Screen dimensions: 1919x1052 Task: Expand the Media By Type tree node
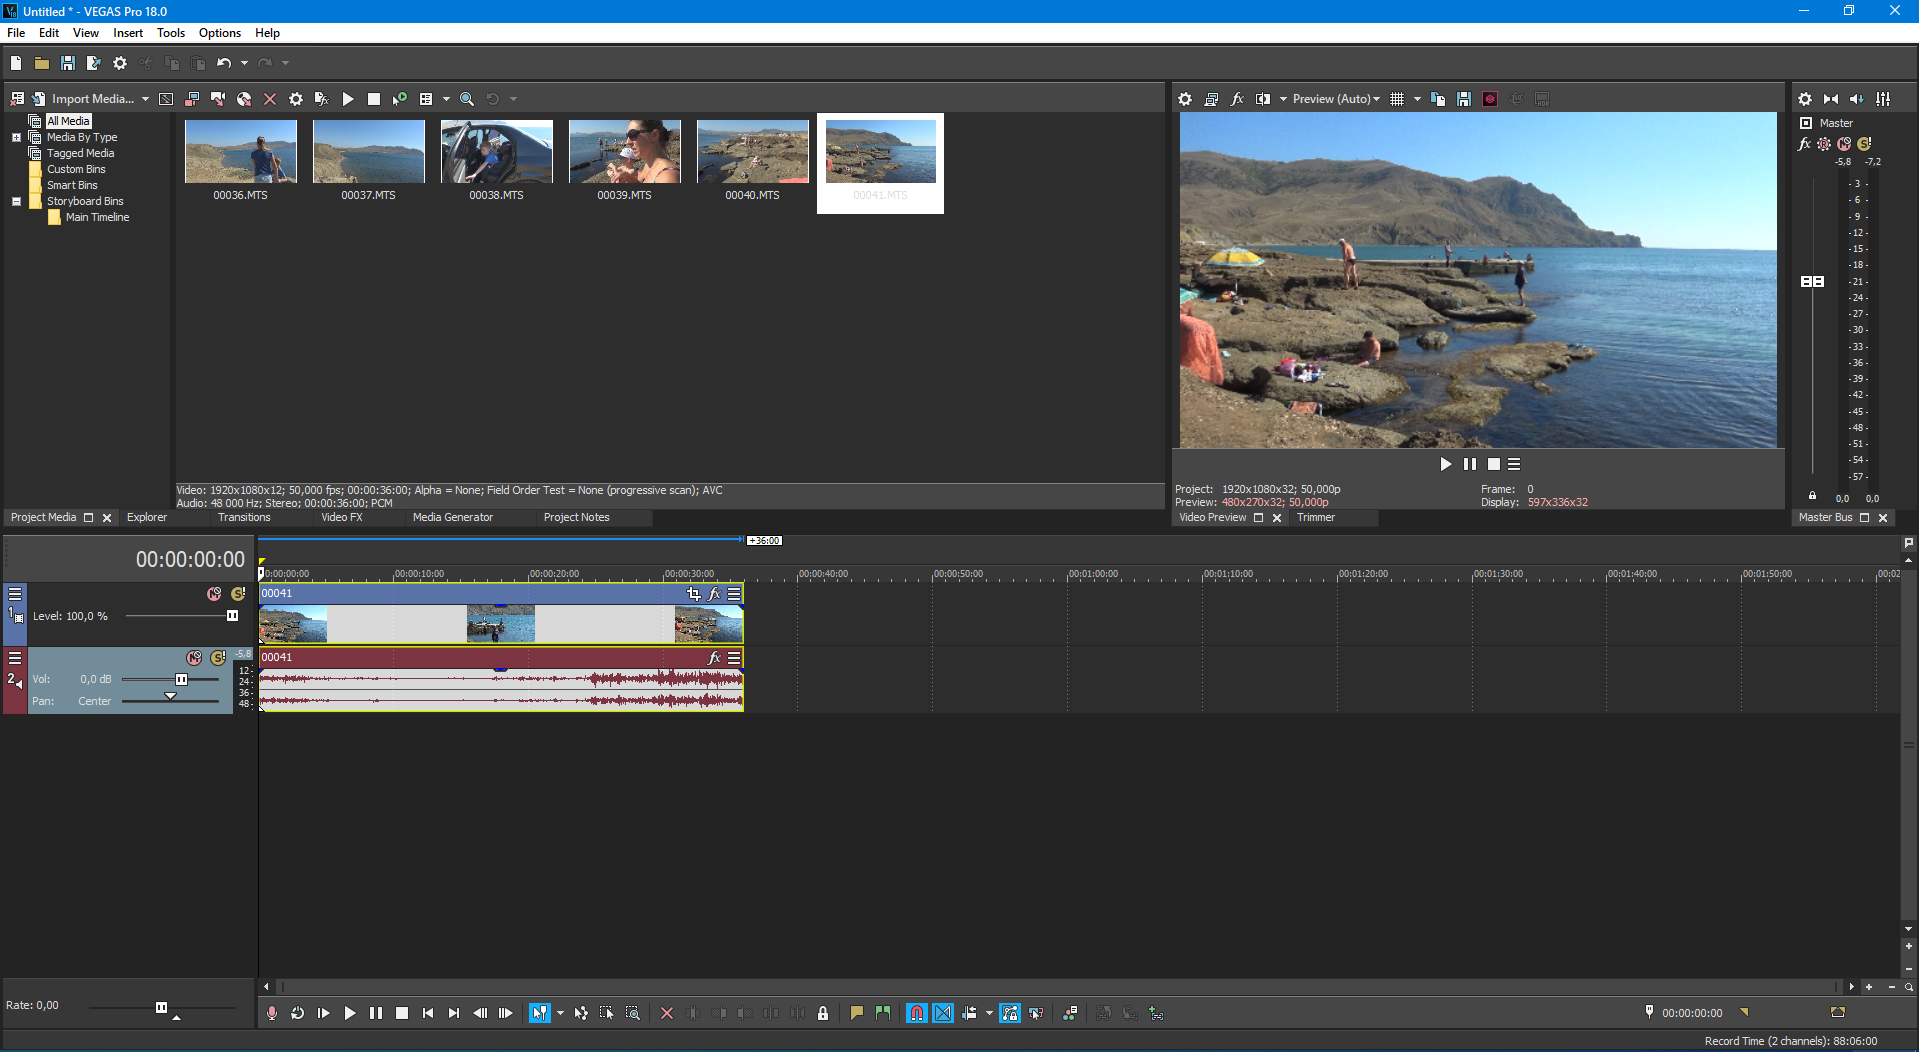(16, 137)
